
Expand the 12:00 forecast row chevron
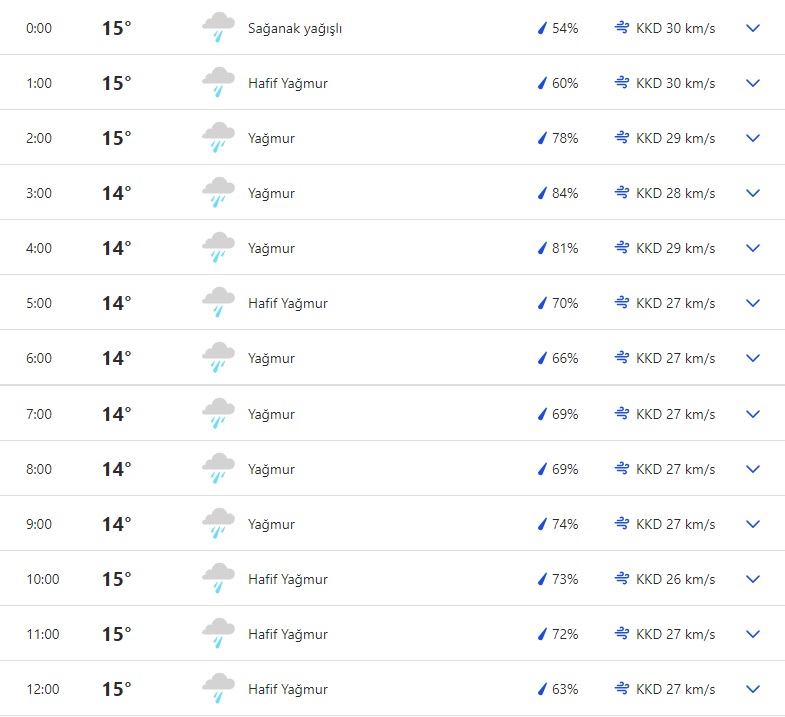[753, 689]
